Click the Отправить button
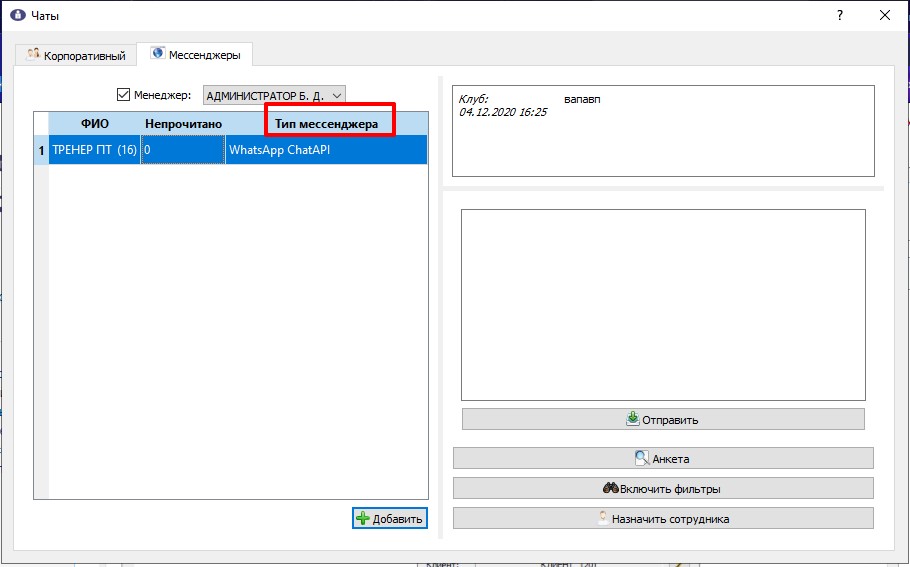The width and height of the screenshot is (910, 567). coord(663,419)
